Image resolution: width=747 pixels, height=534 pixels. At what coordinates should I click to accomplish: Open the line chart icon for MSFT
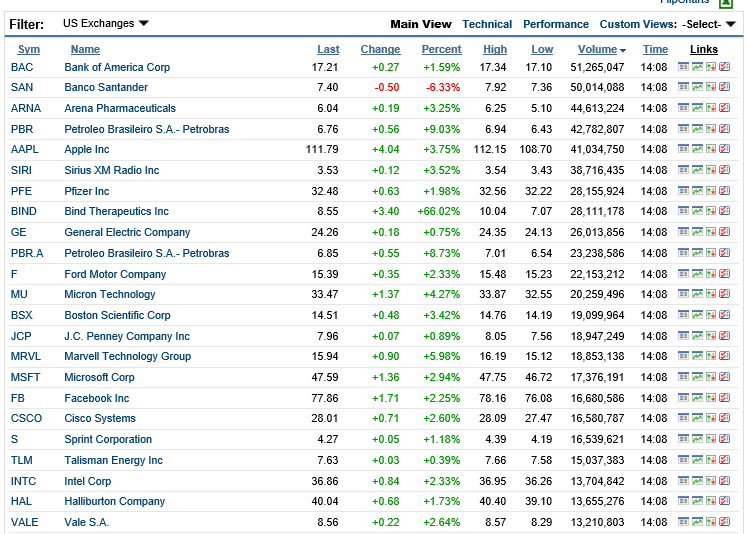pyautogui.click(x=697, y=376)
